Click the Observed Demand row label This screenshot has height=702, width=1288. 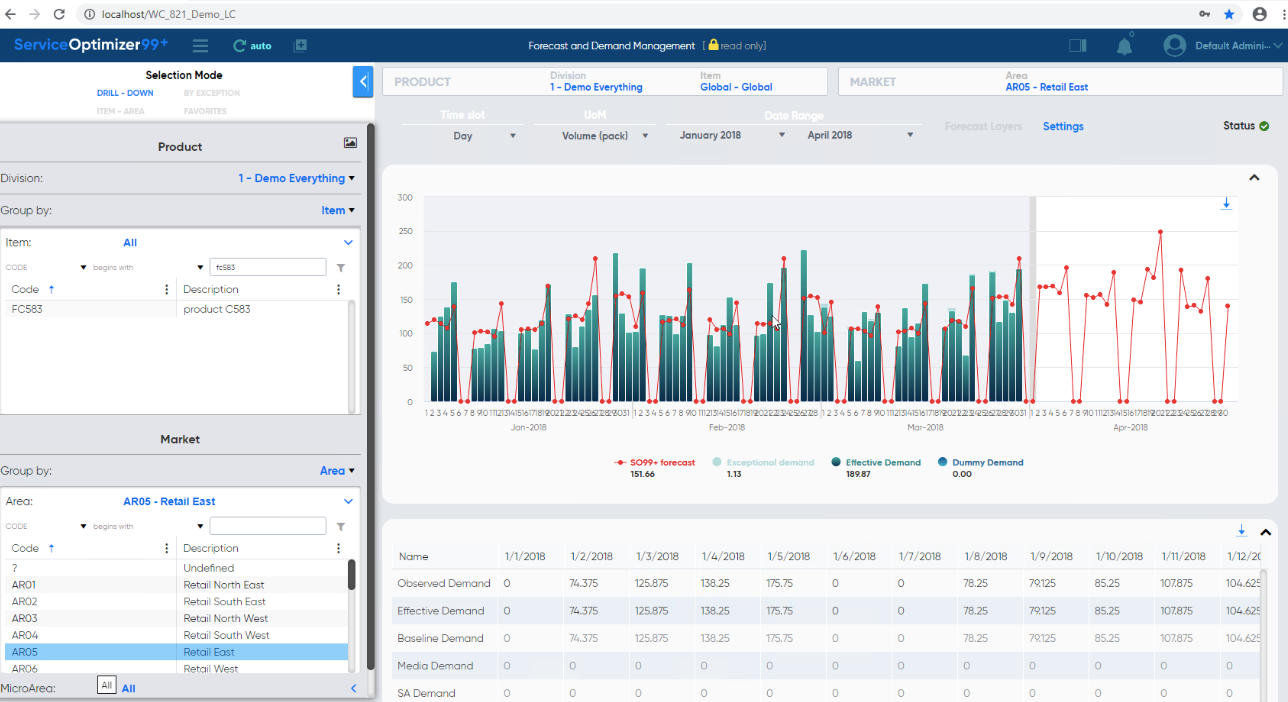coord(444,583)
